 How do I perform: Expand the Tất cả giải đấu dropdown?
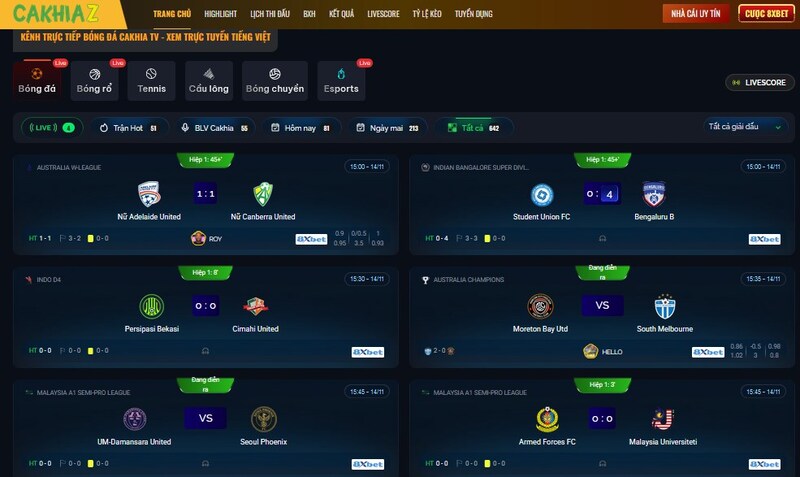coord(745,127)
